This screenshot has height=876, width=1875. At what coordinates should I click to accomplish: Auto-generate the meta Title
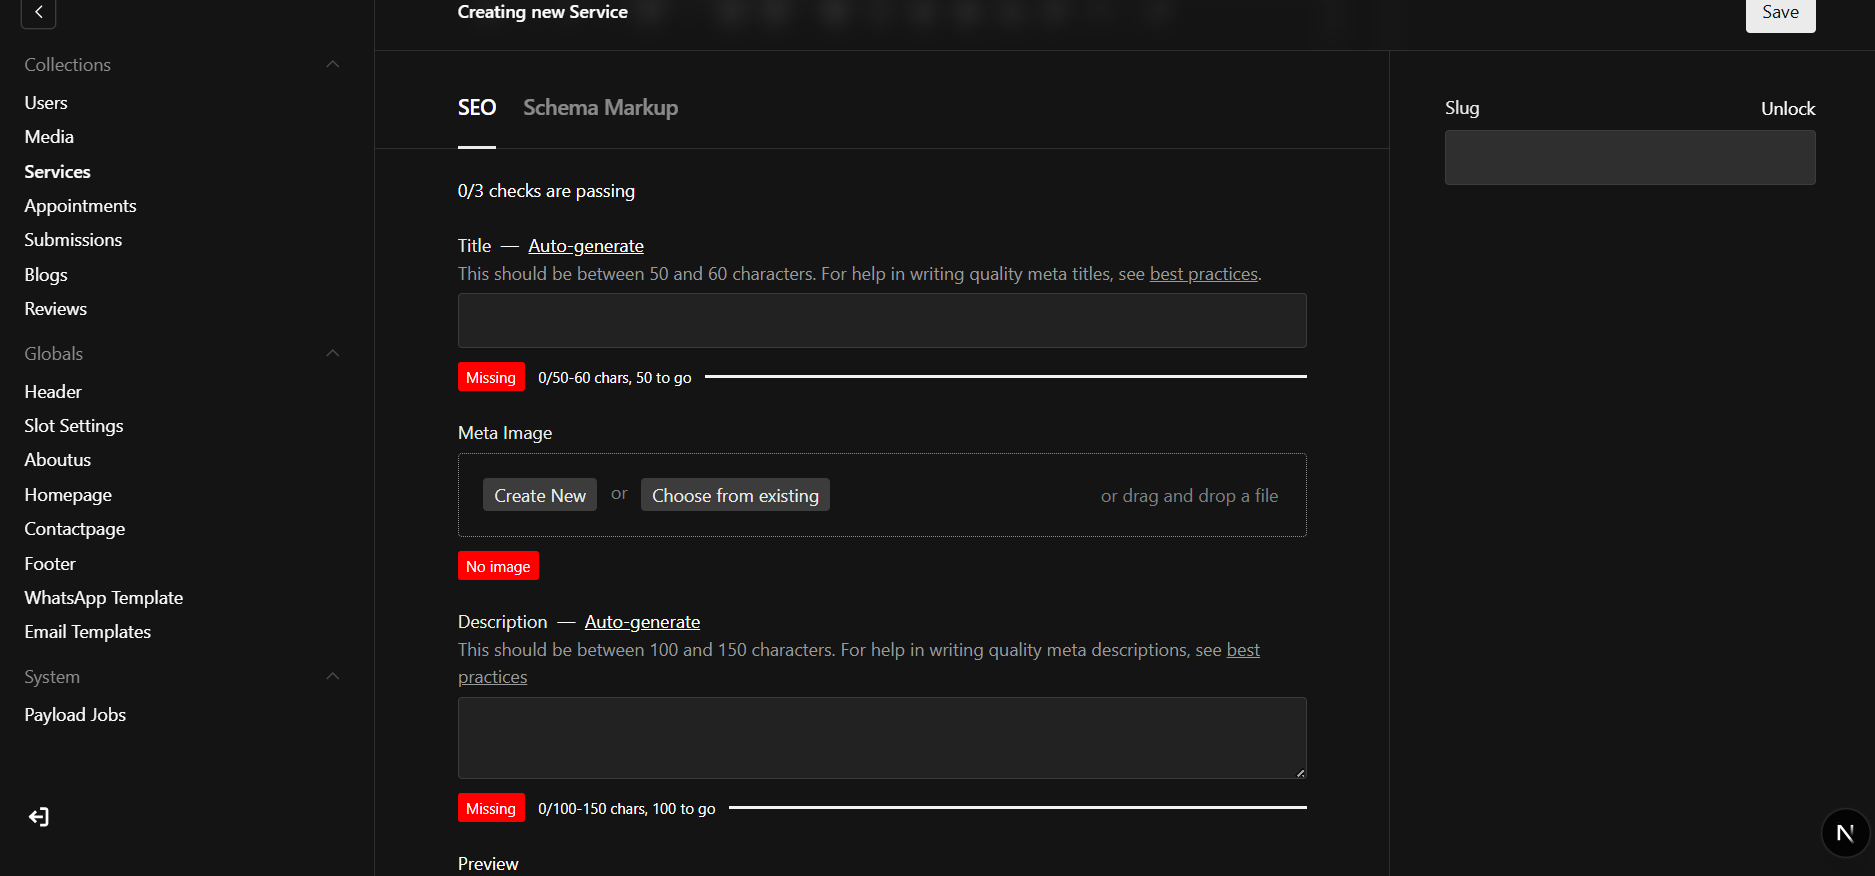(x=585, y=246)
